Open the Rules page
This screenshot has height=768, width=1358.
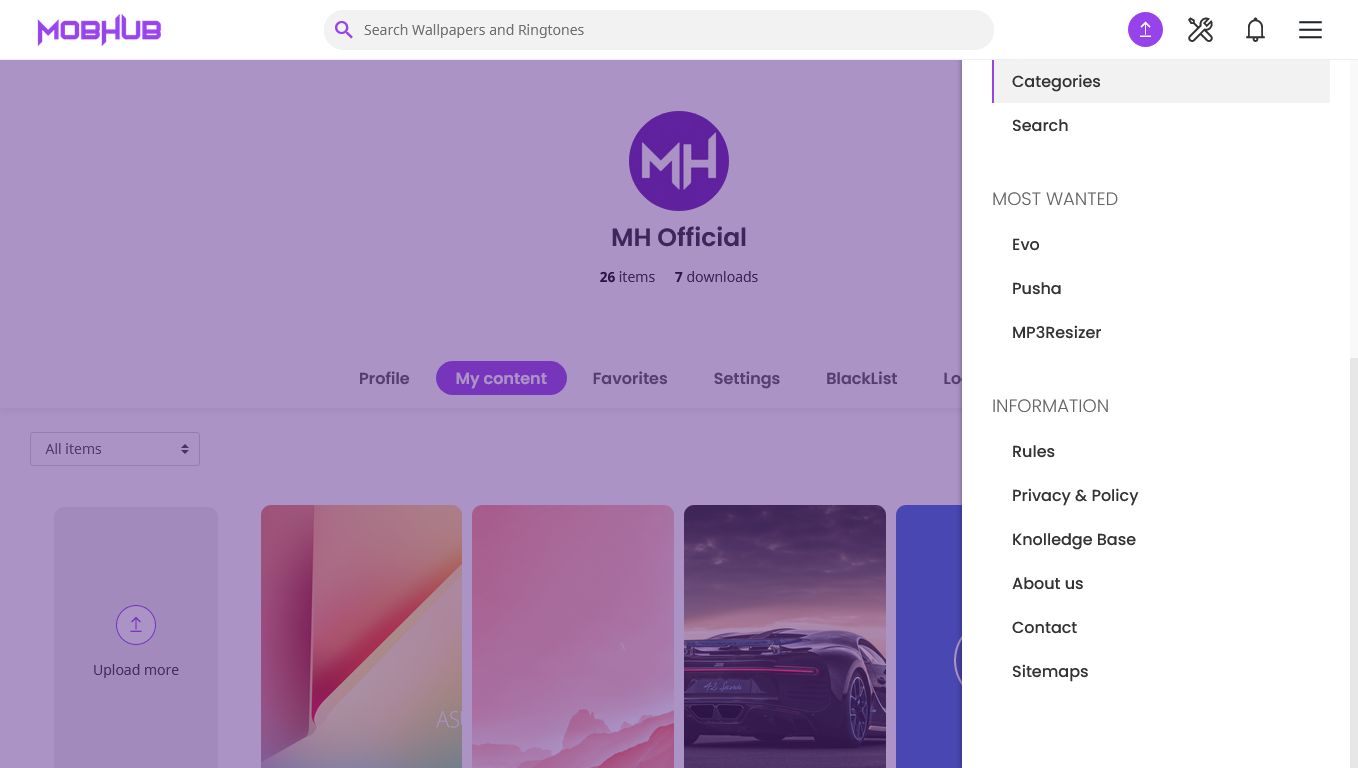1033,451
